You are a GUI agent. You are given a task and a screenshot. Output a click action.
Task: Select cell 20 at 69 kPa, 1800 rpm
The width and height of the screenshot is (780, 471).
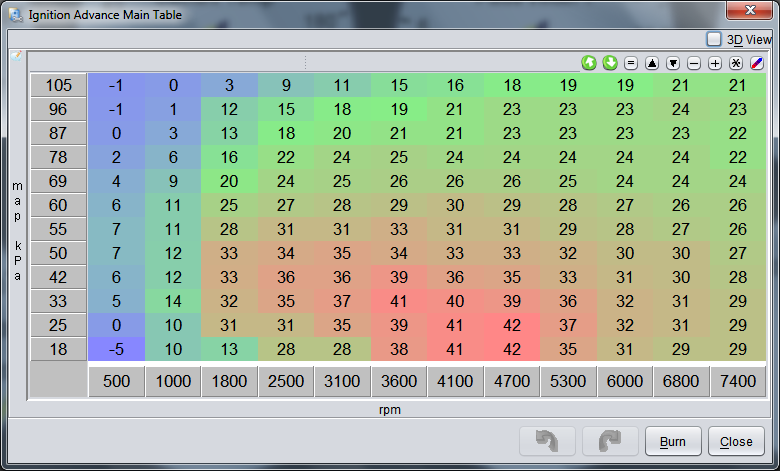[x=229, y=181]
